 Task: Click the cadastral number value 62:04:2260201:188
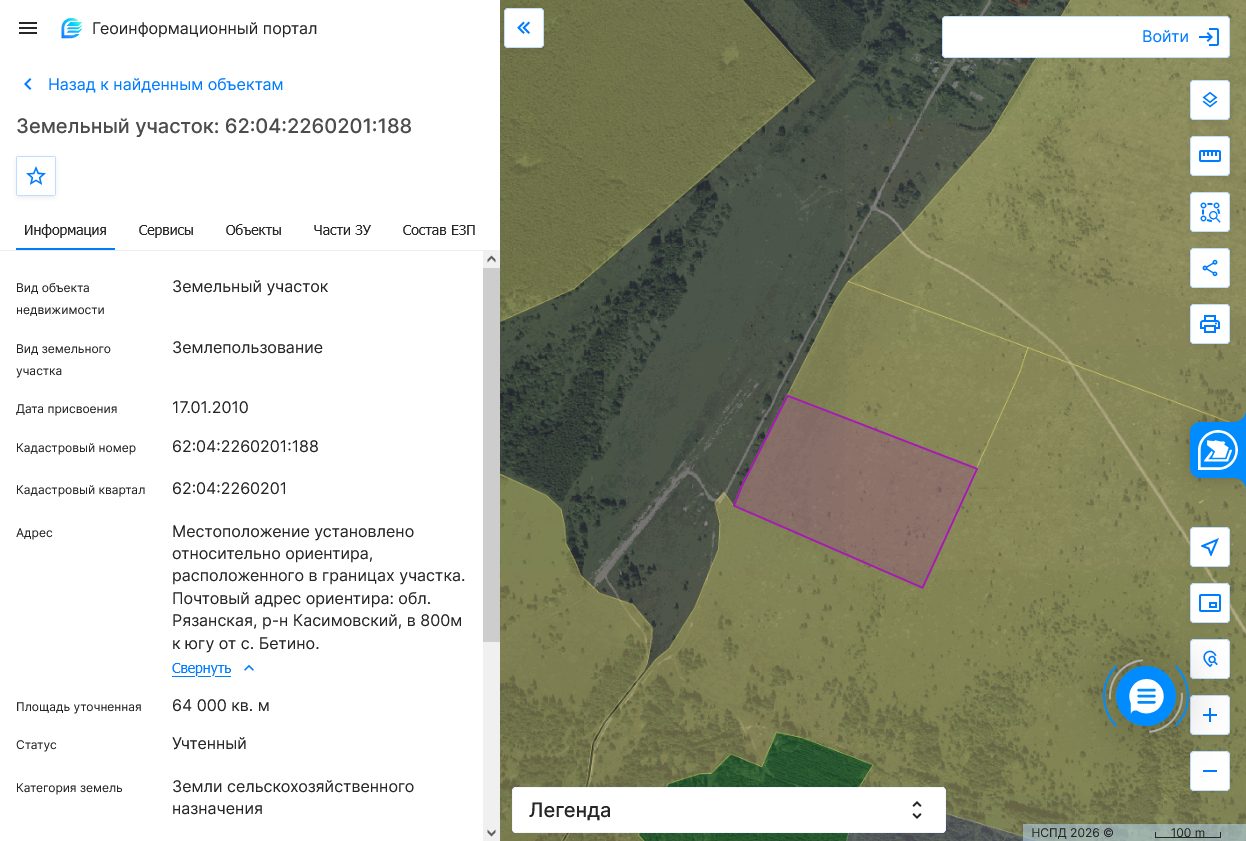[245, 447]
